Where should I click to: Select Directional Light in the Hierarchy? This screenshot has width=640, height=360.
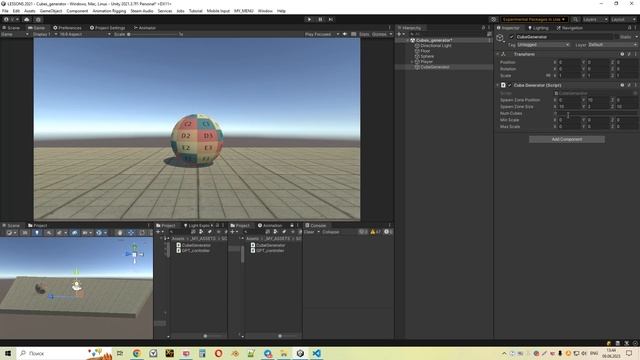click(436, 46)
